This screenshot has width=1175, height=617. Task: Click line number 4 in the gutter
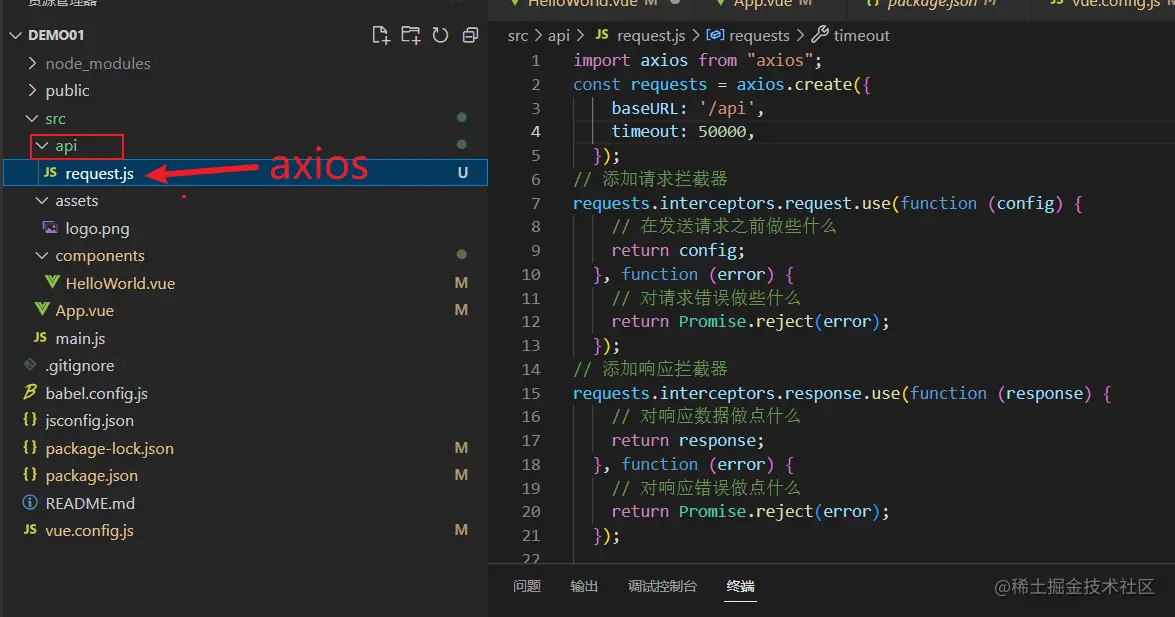point(536,131)
